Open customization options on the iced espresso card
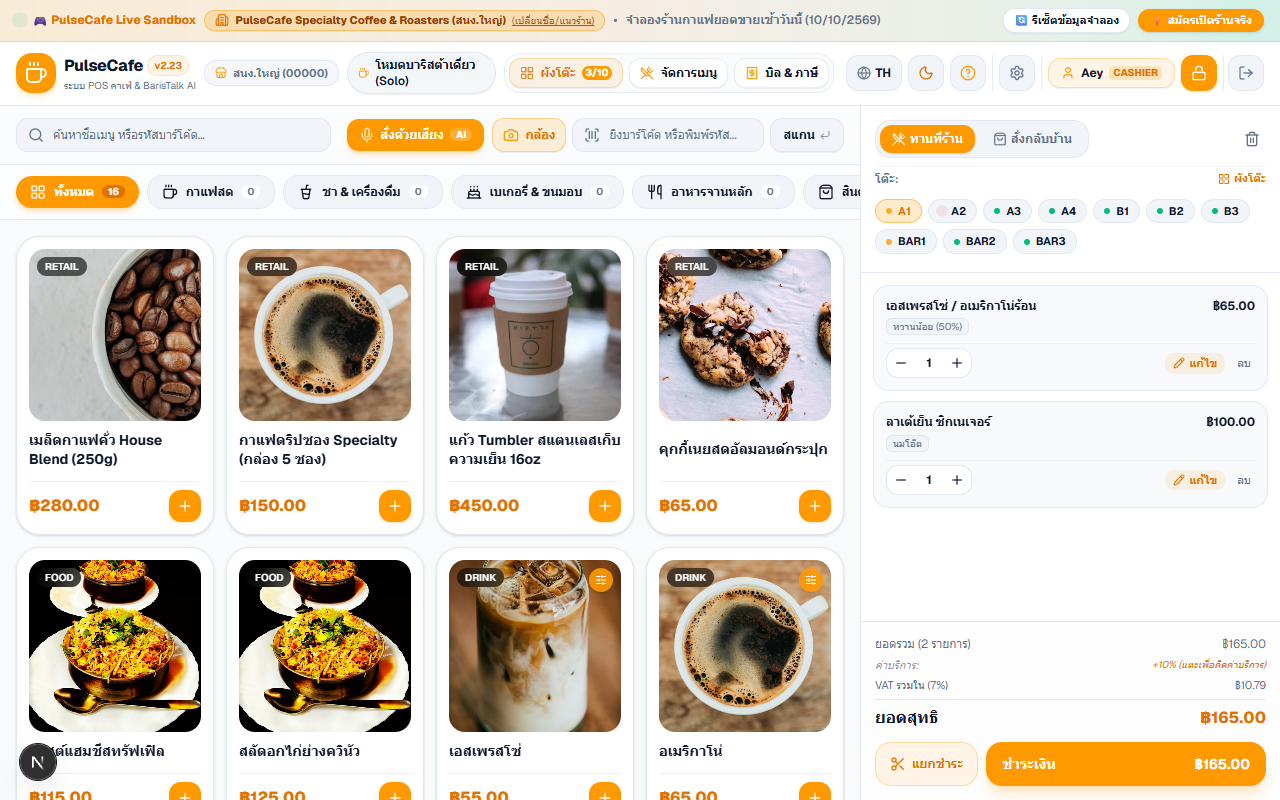The width and height of the screenshot is (1280, 800). coord(600,579)
